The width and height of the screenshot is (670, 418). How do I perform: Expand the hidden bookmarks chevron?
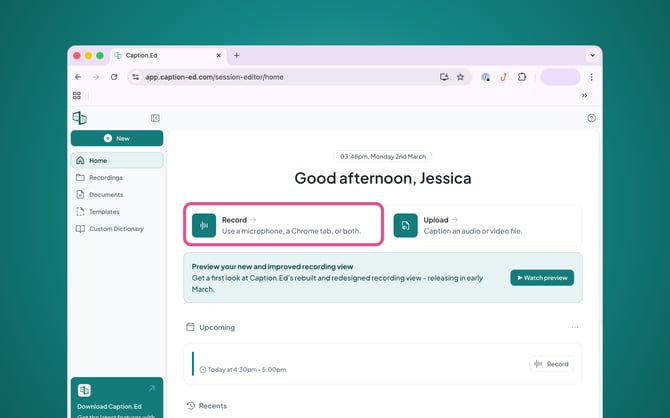coord(584,96)
